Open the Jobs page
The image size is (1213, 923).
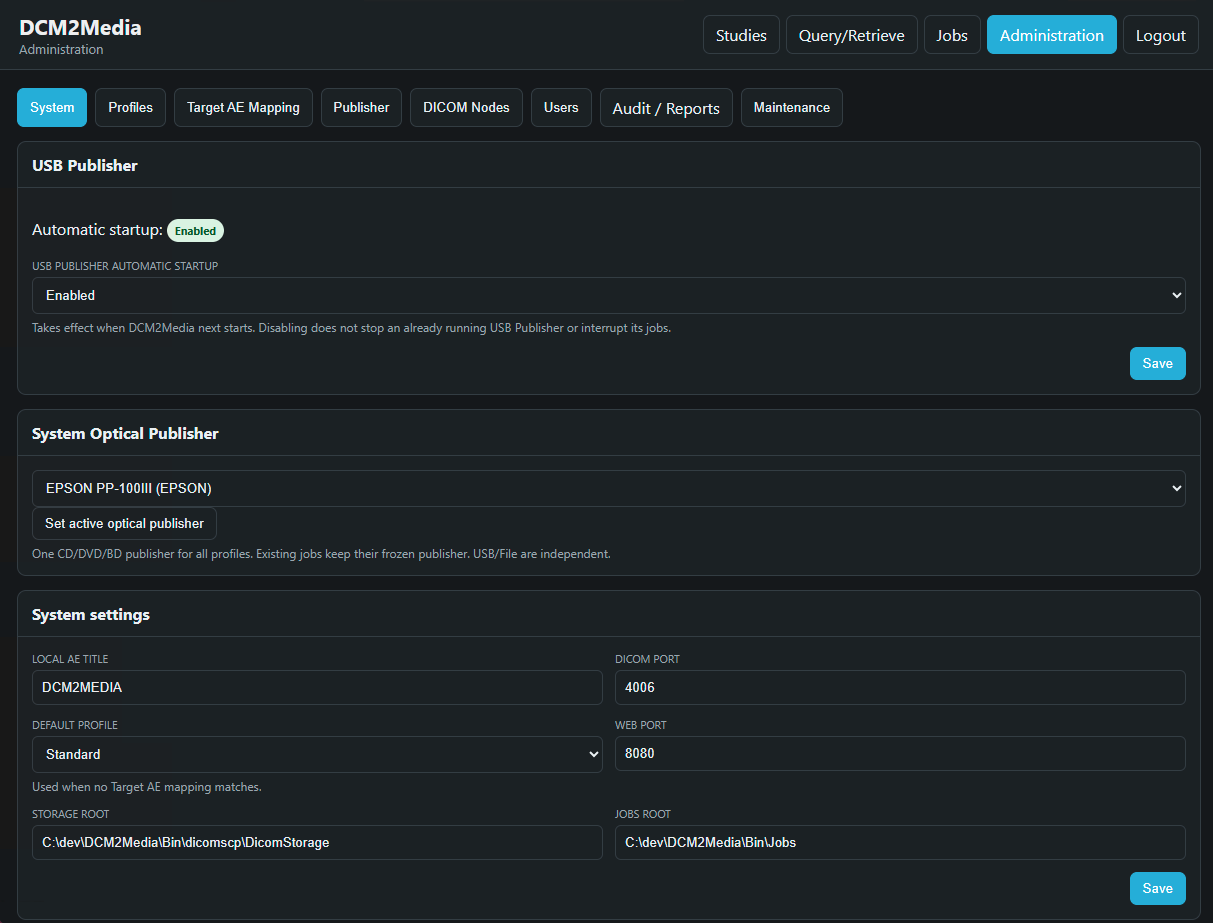click(952, 35)
